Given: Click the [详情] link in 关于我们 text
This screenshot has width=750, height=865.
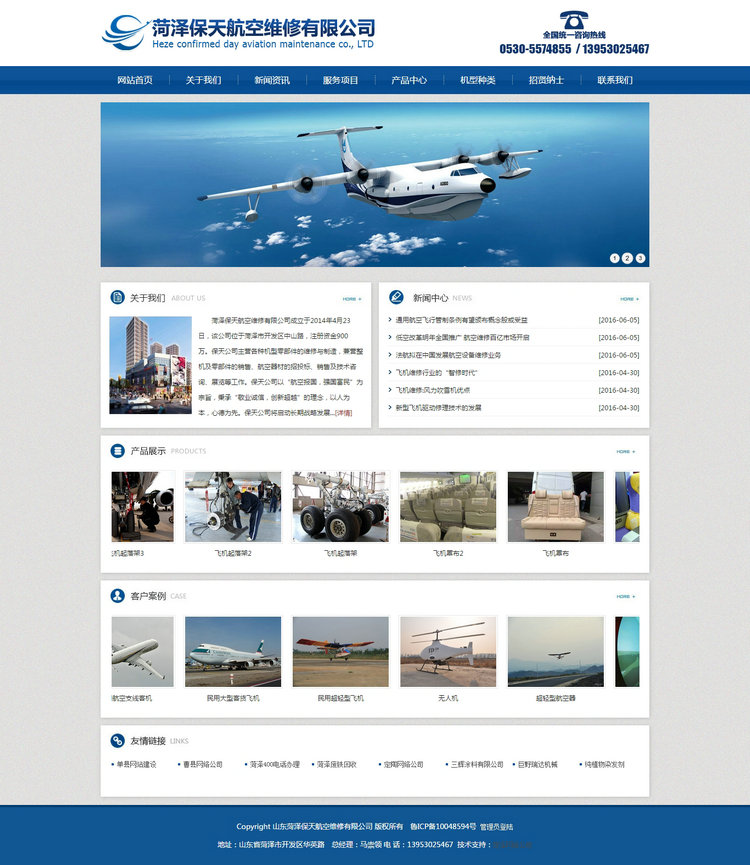Looking at the screenshot, I should pos(343,412).
